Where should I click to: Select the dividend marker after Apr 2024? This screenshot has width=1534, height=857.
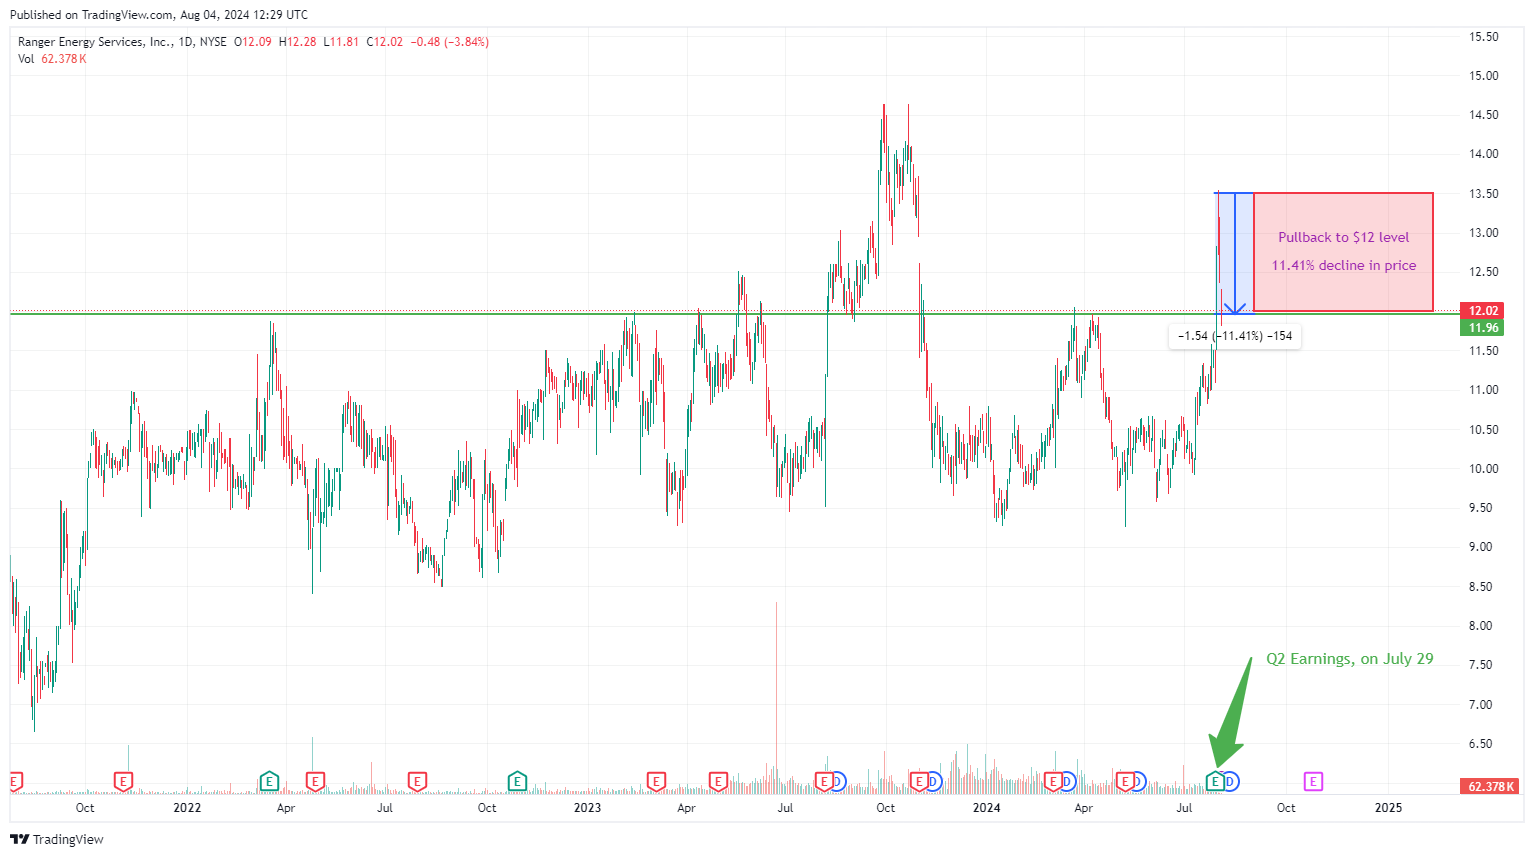click(1138, 781)
